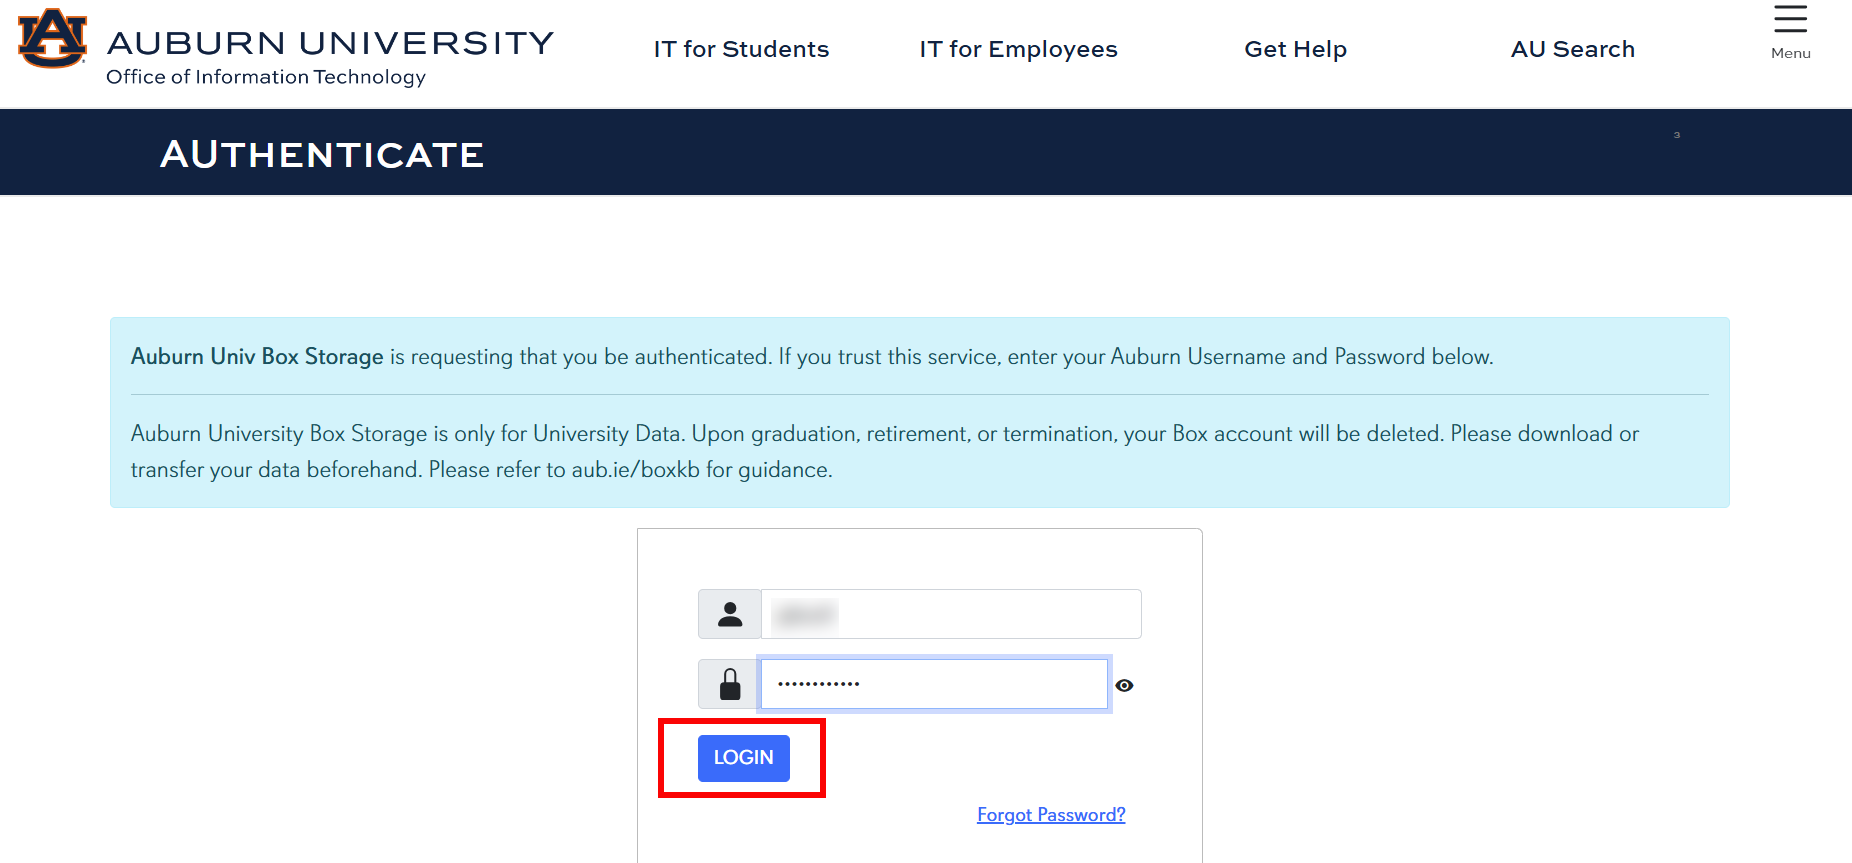Click the aub.ie/boxkb guidance reference

[x=635, y=470]
